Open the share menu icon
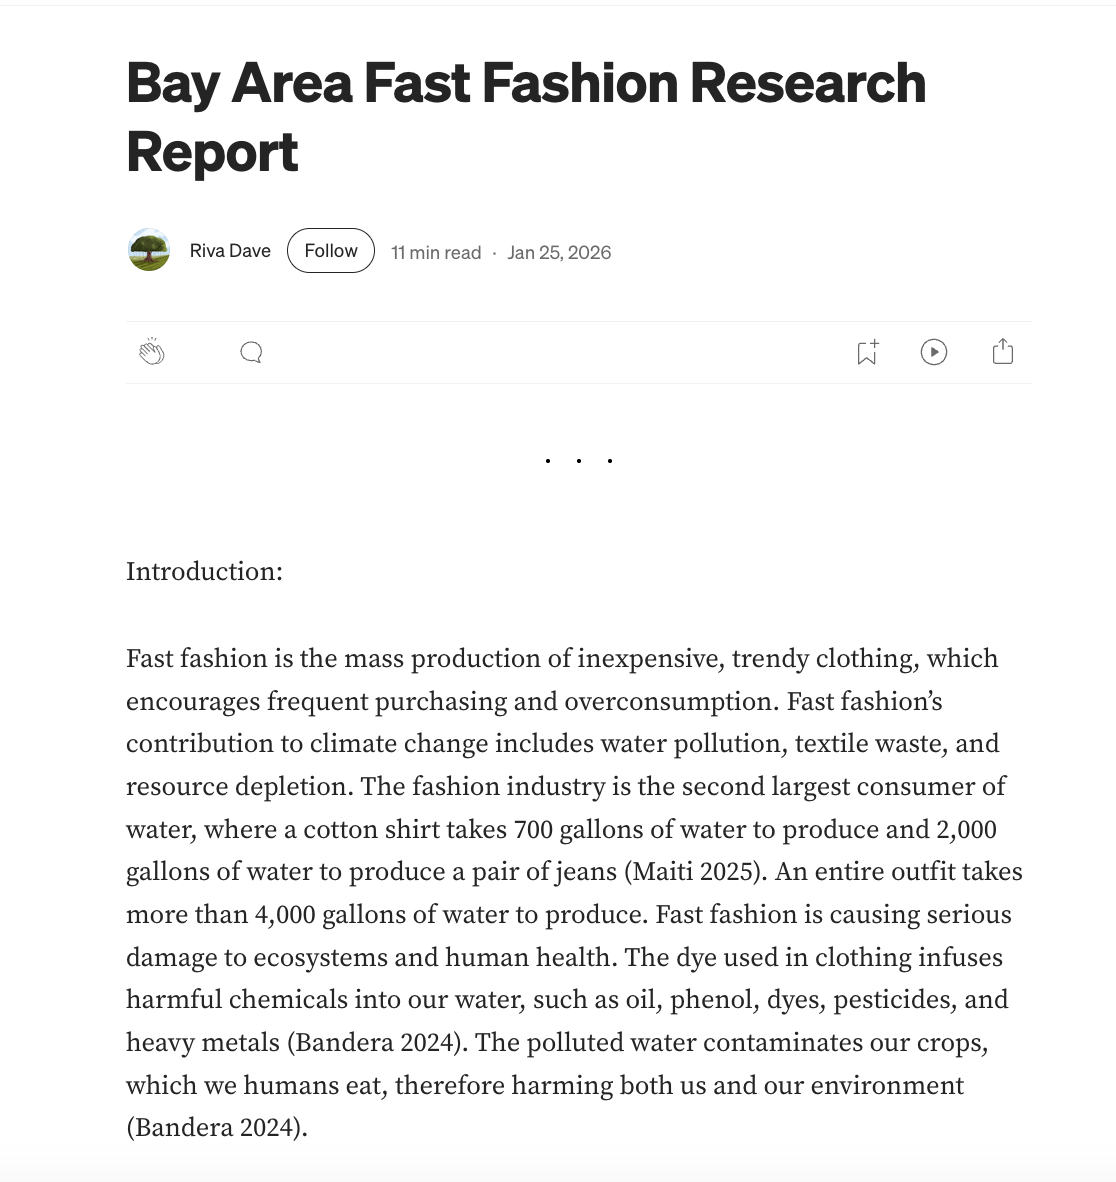Viewport: 1116px width, 1182px height. 1003,352
